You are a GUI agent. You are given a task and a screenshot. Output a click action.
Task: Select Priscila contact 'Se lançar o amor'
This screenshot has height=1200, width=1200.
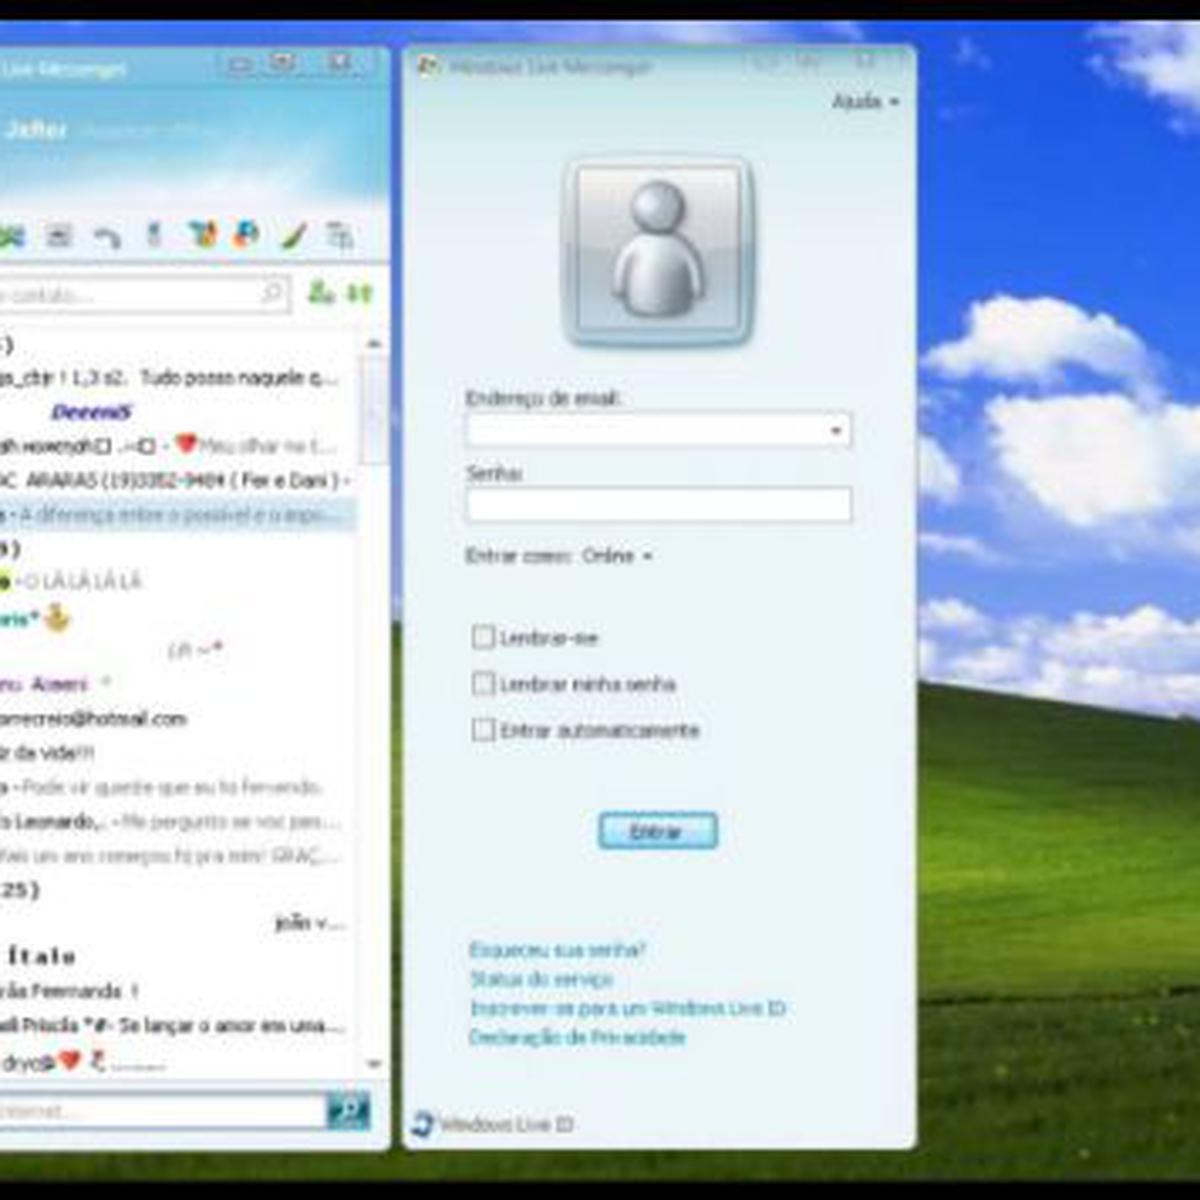click(x=177, y=1025)
